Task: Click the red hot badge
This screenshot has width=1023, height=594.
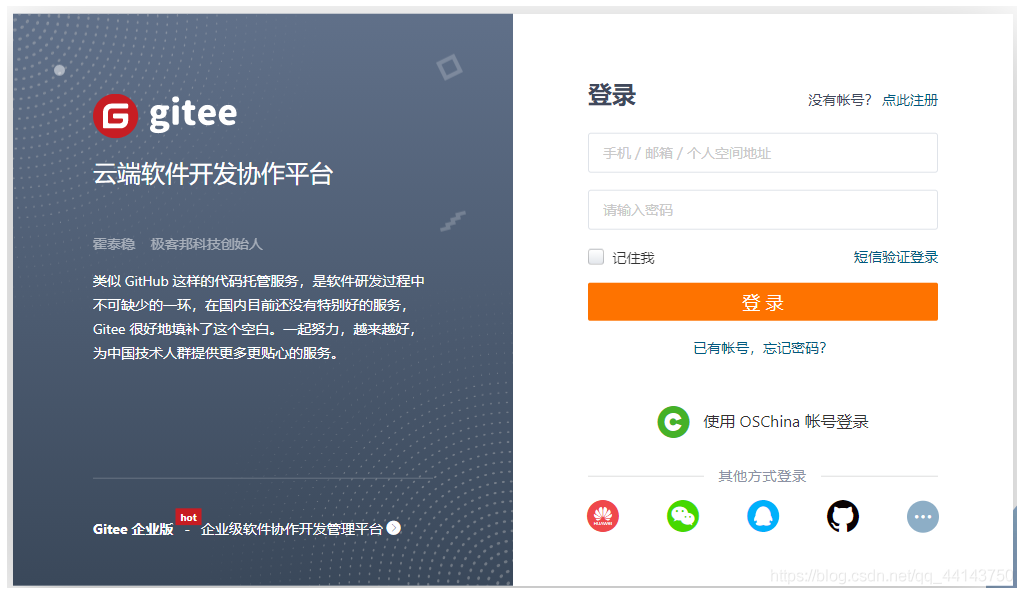Action: click(x=189, y=517)
